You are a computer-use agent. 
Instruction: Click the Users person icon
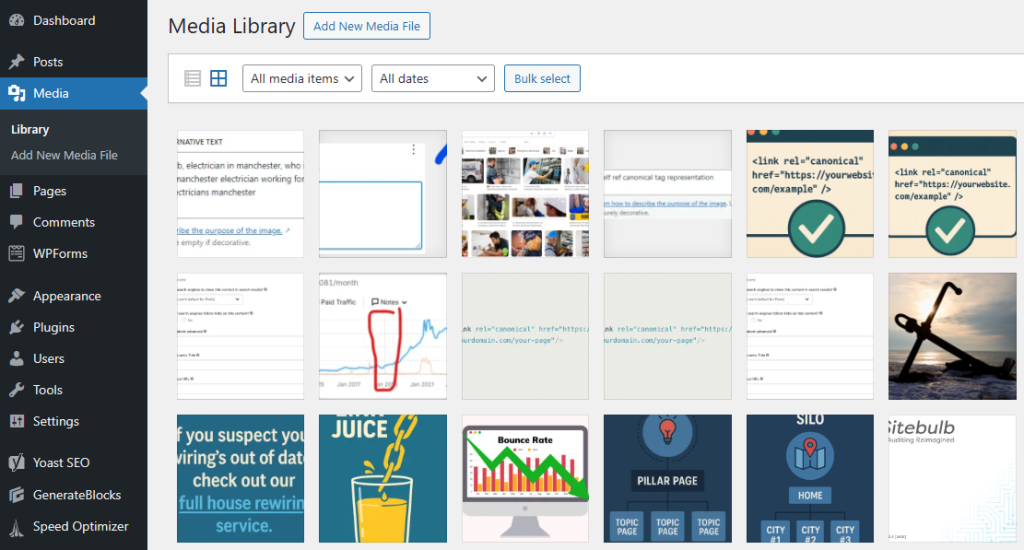point(16,359)
